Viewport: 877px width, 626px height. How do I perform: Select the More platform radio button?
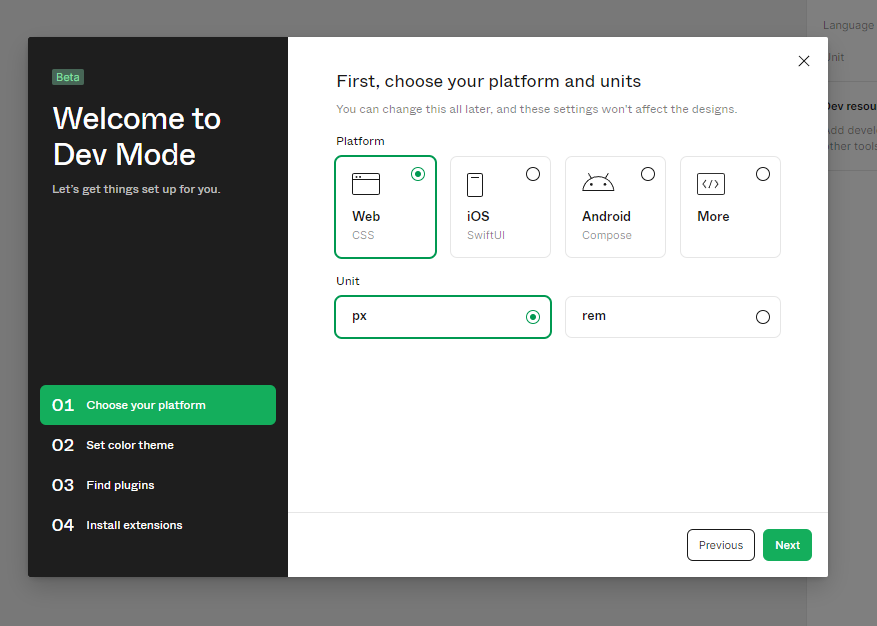click(763, 174)
